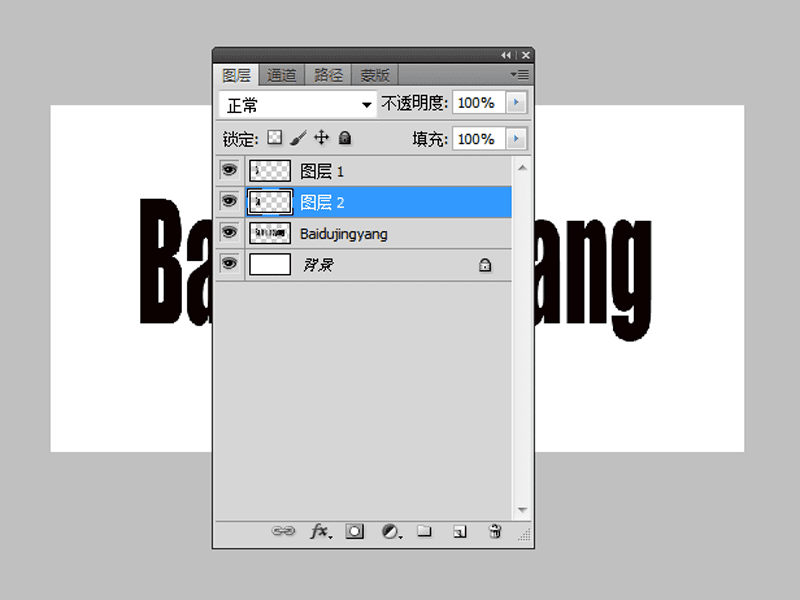Select the 图层 1 layer name
Image resolution: width=800 pixels, height=600 pixels.
point(322,171)
